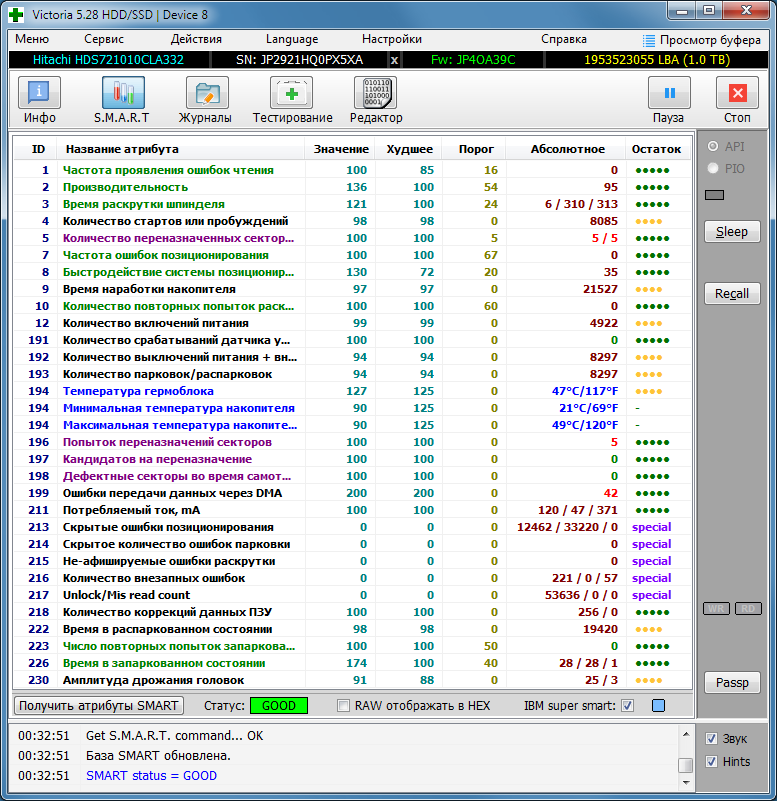Click the Get SMART attributes button
The width and height of the screenshot is (777, 801).
point(99,706)
